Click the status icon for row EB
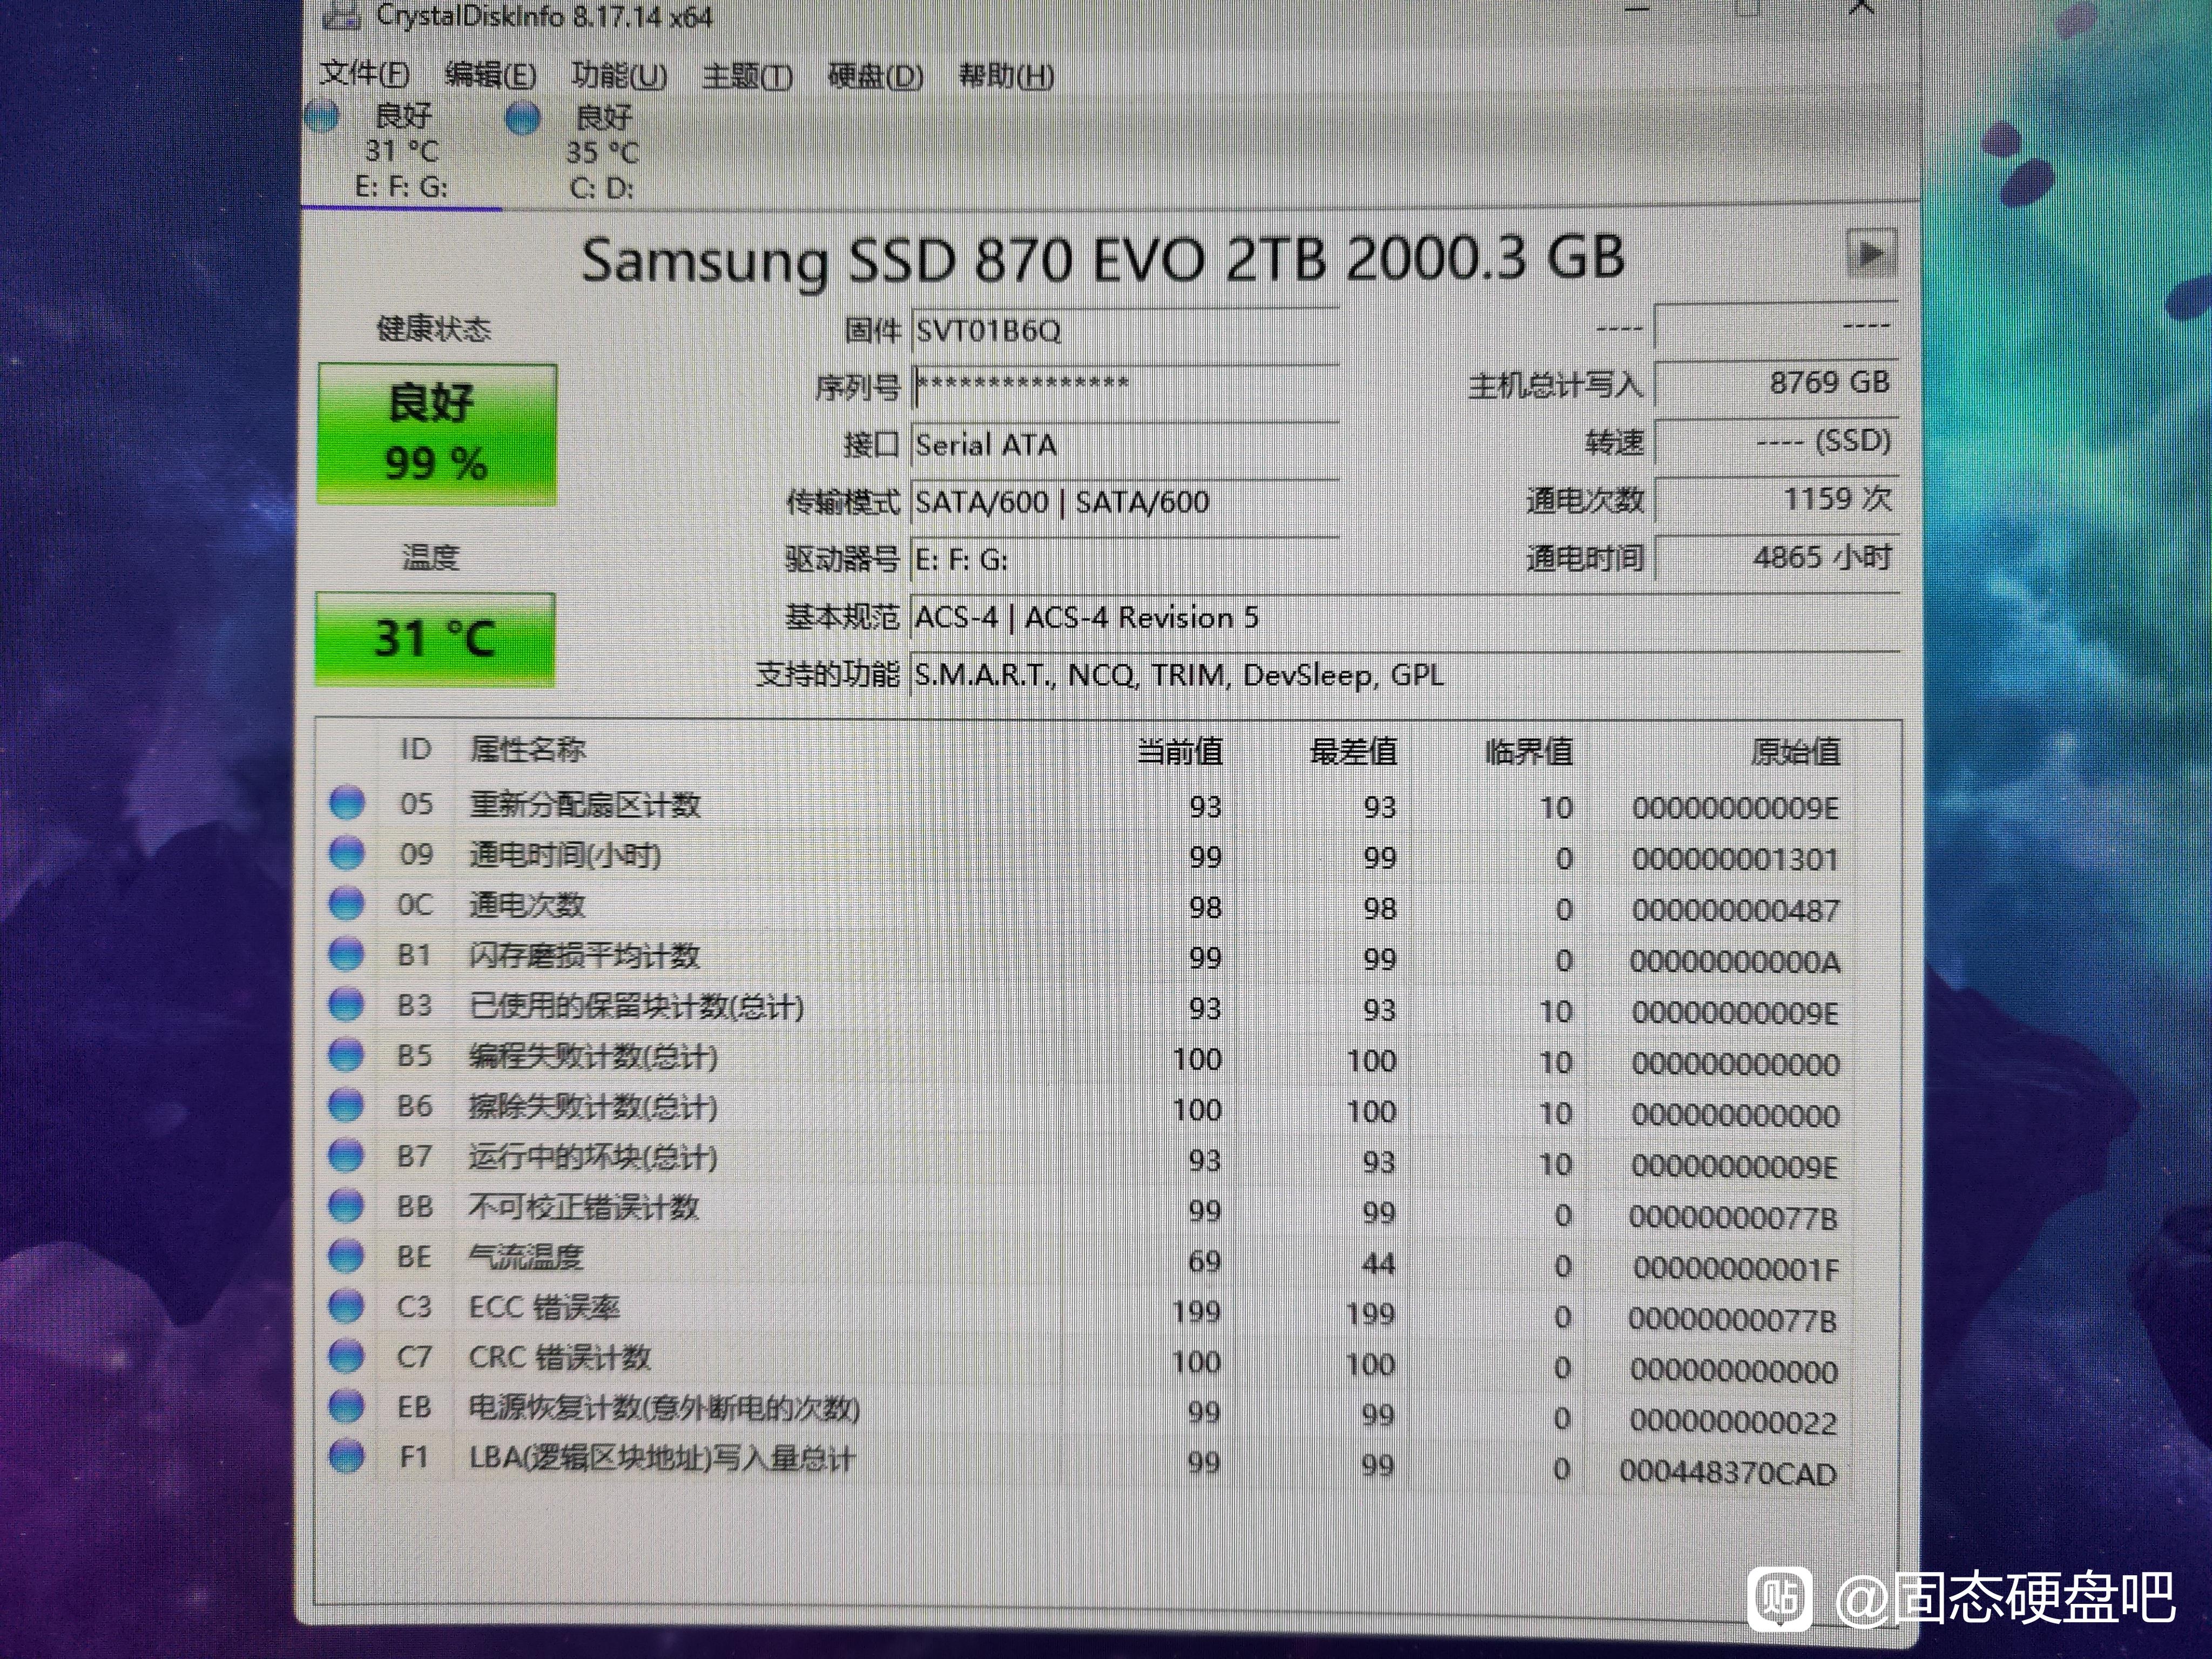 coord(347,1406)
